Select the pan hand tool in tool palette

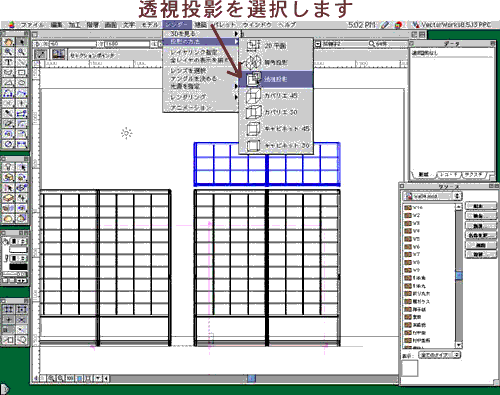pyautogui.click(x=8, y=42)
